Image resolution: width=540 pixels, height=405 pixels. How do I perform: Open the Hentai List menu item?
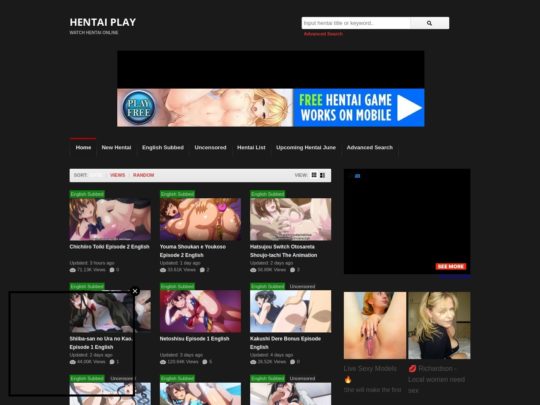pos(251,147)
